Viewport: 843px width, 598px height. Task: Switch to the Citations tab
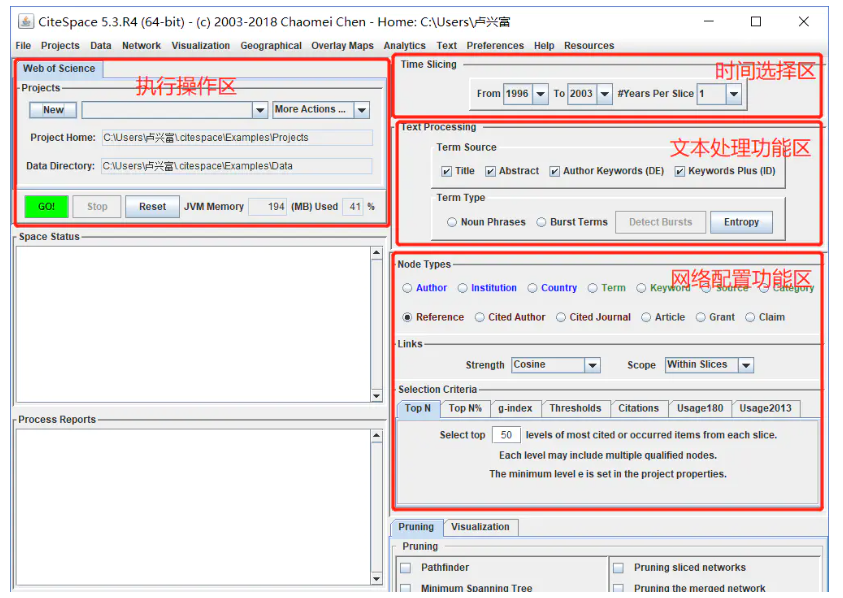(638, 409)
